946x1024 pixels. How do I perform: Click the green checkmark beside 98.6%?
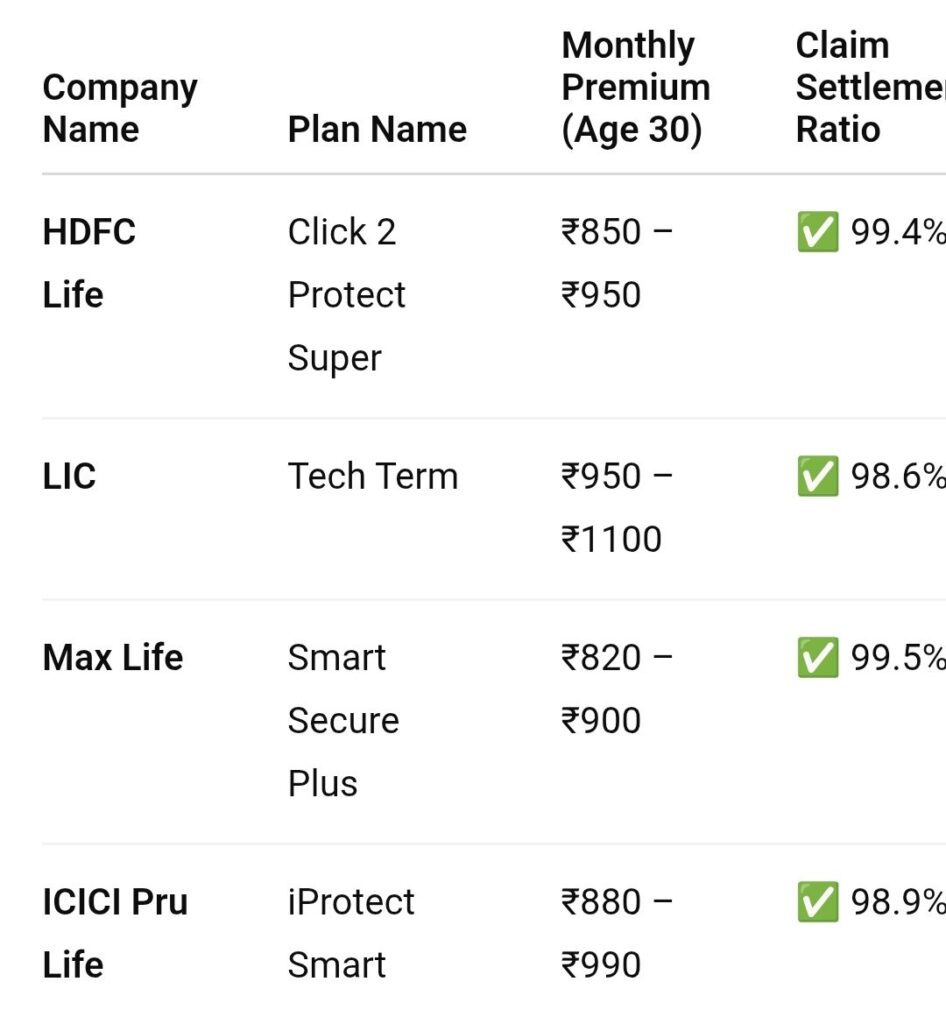click(817, 476)
